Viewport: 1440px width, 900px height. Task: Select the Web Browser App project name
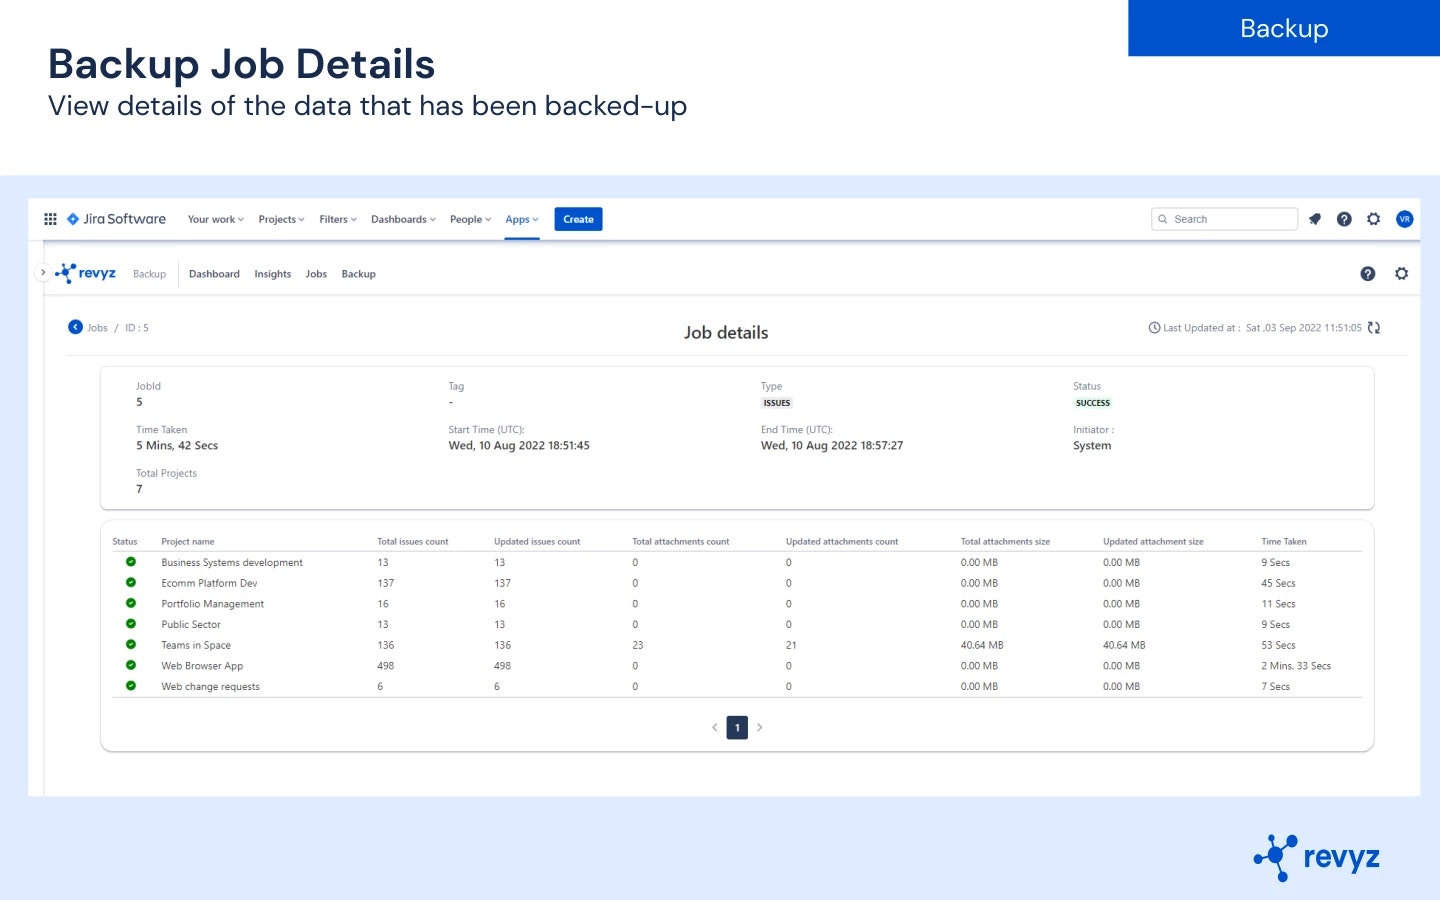202,666
